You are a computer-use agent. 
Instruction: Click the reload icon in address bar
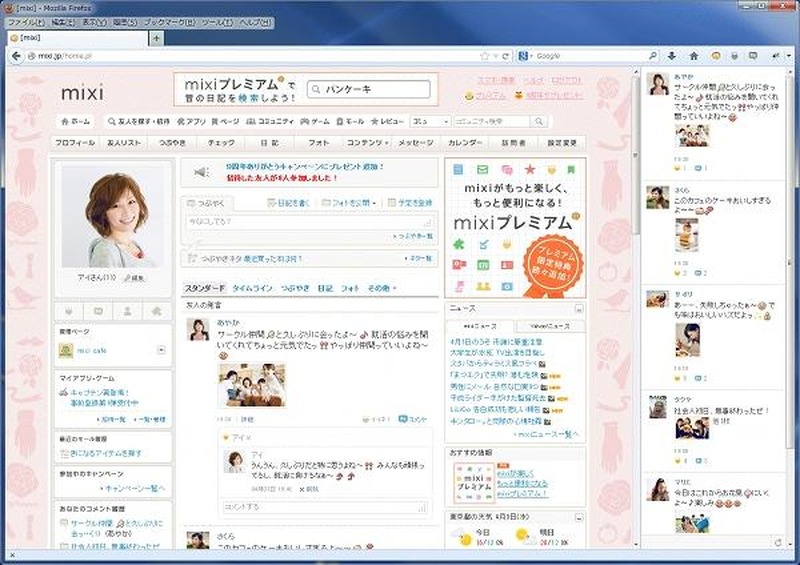[x=506, y=55]
